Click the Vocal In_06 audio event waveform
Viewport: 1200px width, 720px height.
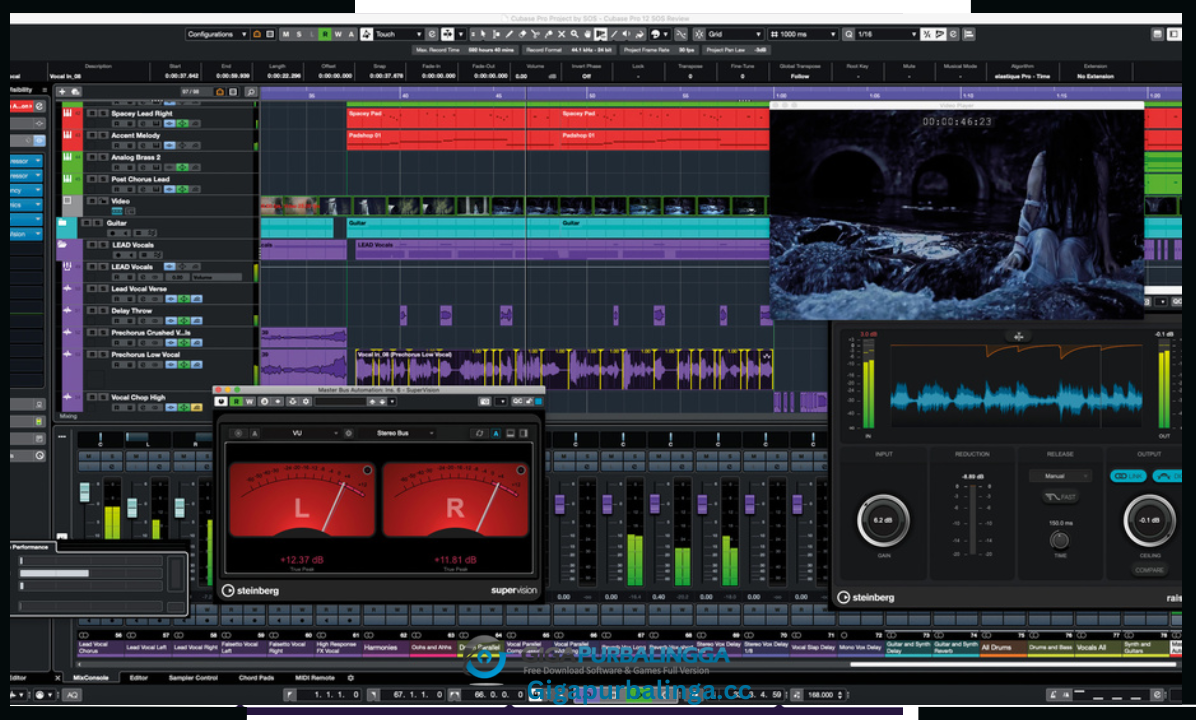[565, 371]
